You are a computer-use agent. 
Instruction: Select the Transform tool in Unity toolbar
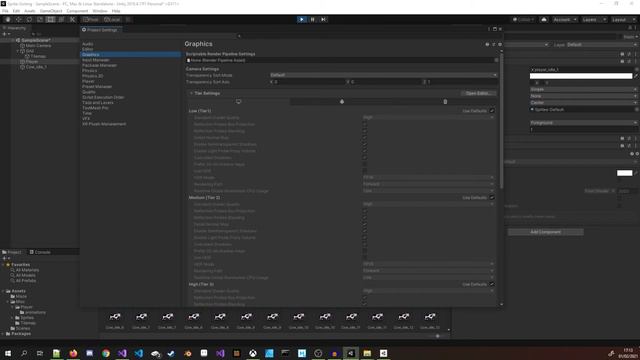pyautogui.click(x=61, y=19)
